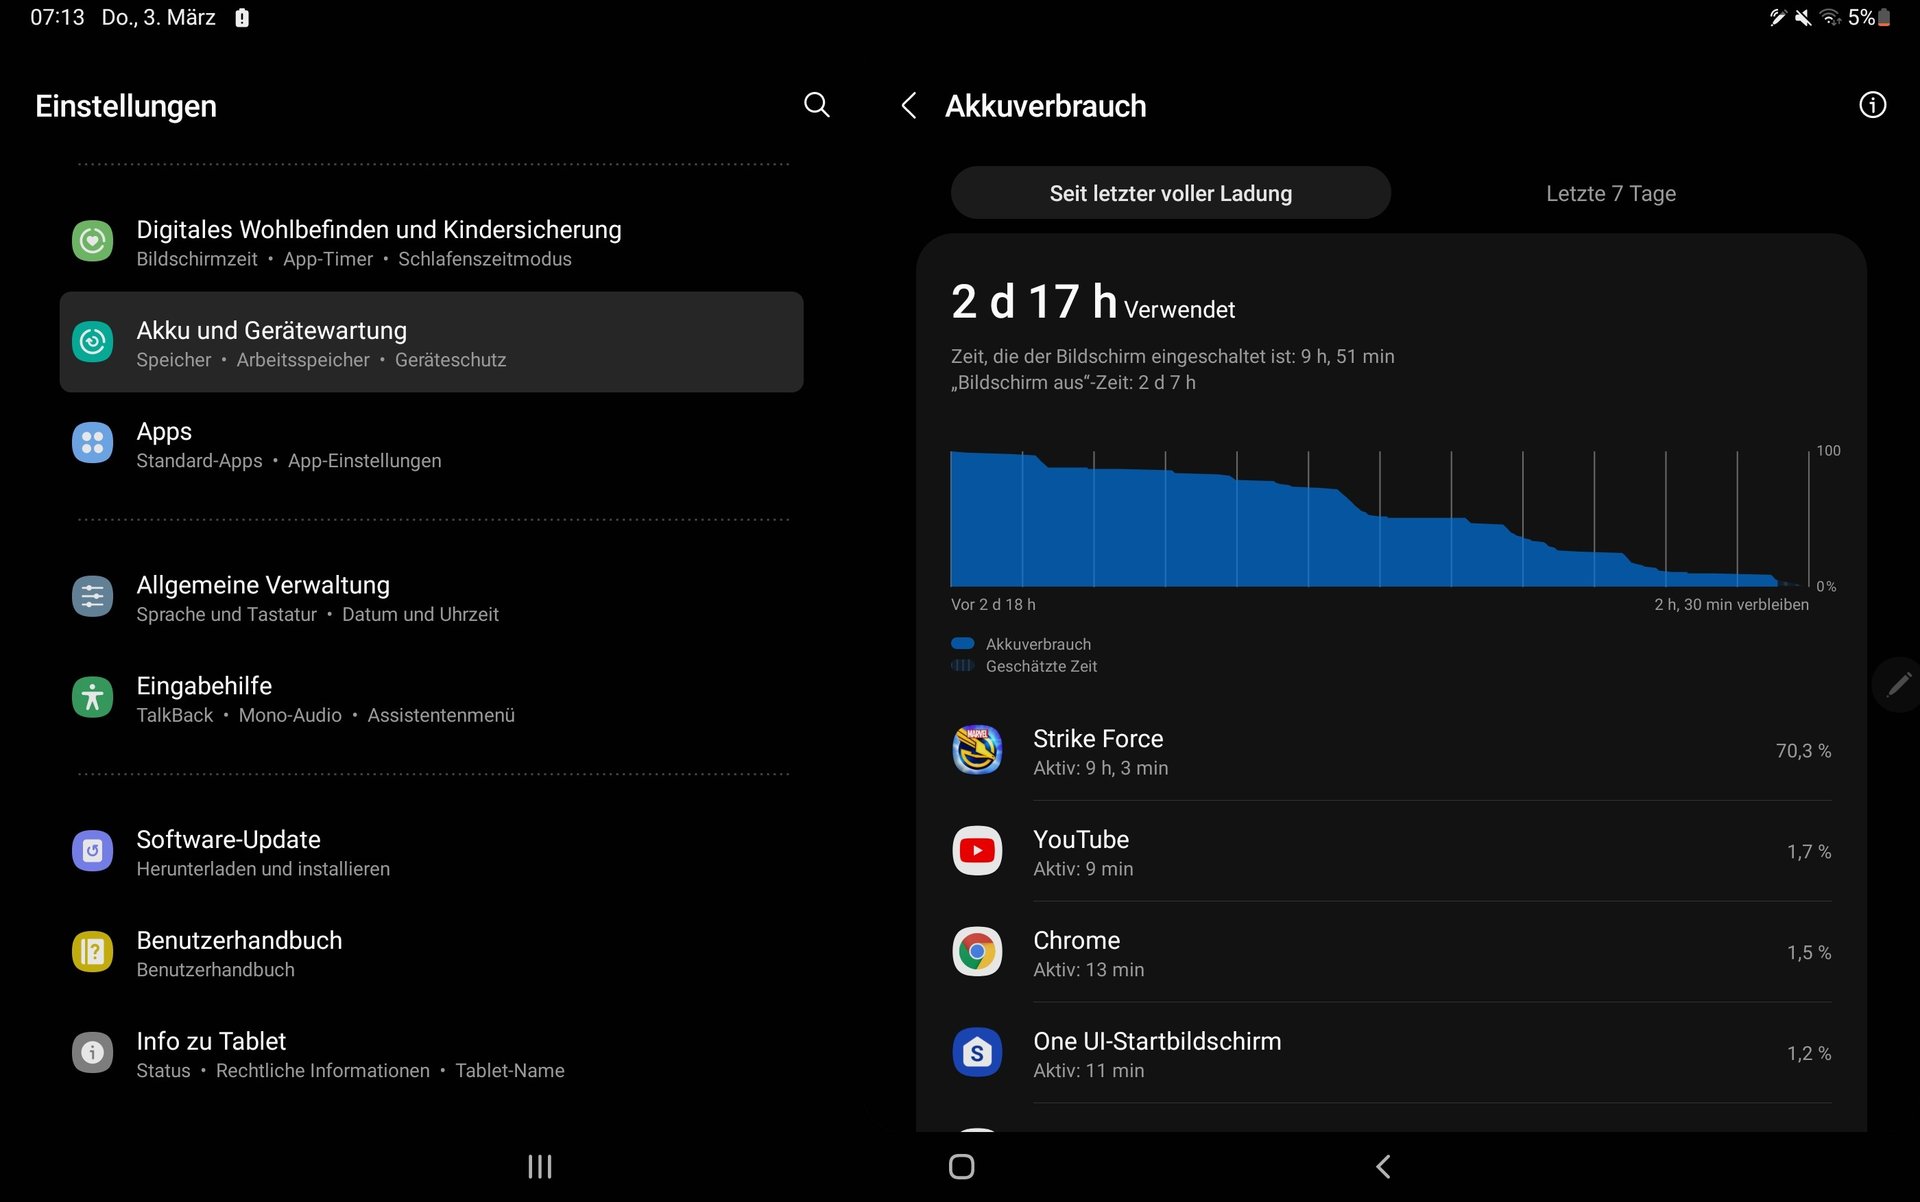This screenshot has height=1202, width=1920.
Task: Tap the Eingabehilfe accessibility icon
Action: (x=92, y=698)
